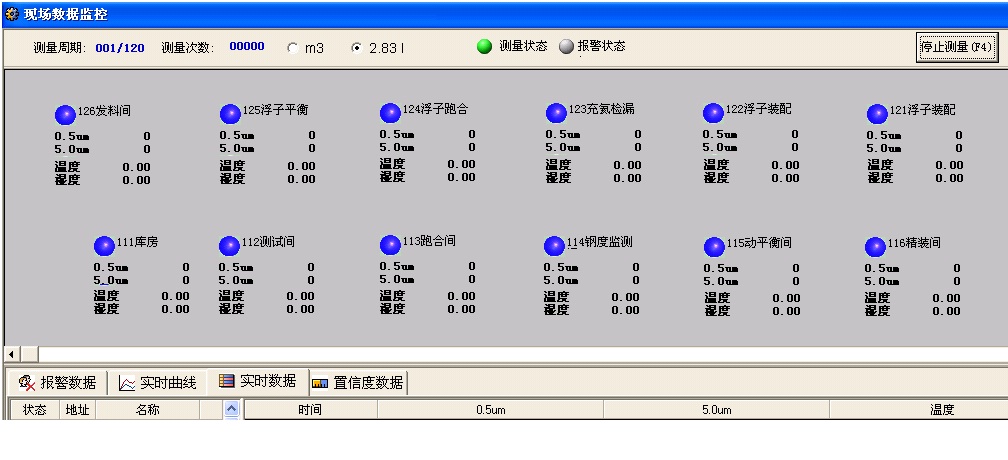Switch to the 实时数据 tab
This screenshot has width=1008, height=460.
[257, 381]
